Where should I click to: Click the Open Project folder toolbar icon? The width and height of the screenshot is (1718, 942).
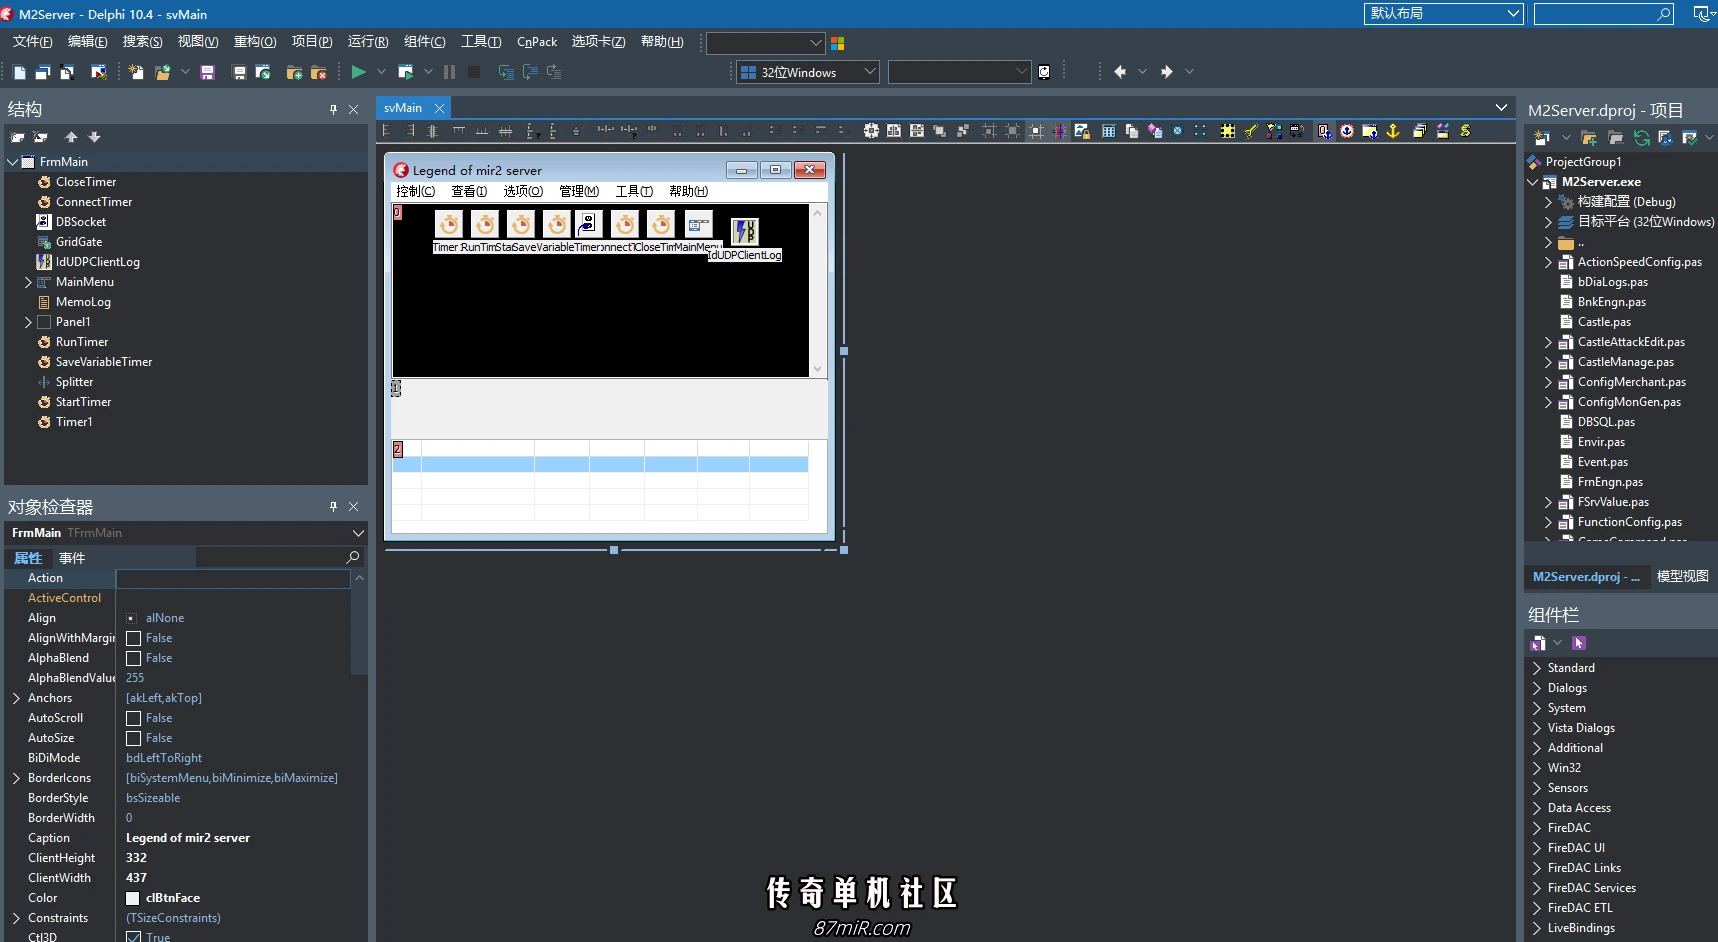[163, 72]
